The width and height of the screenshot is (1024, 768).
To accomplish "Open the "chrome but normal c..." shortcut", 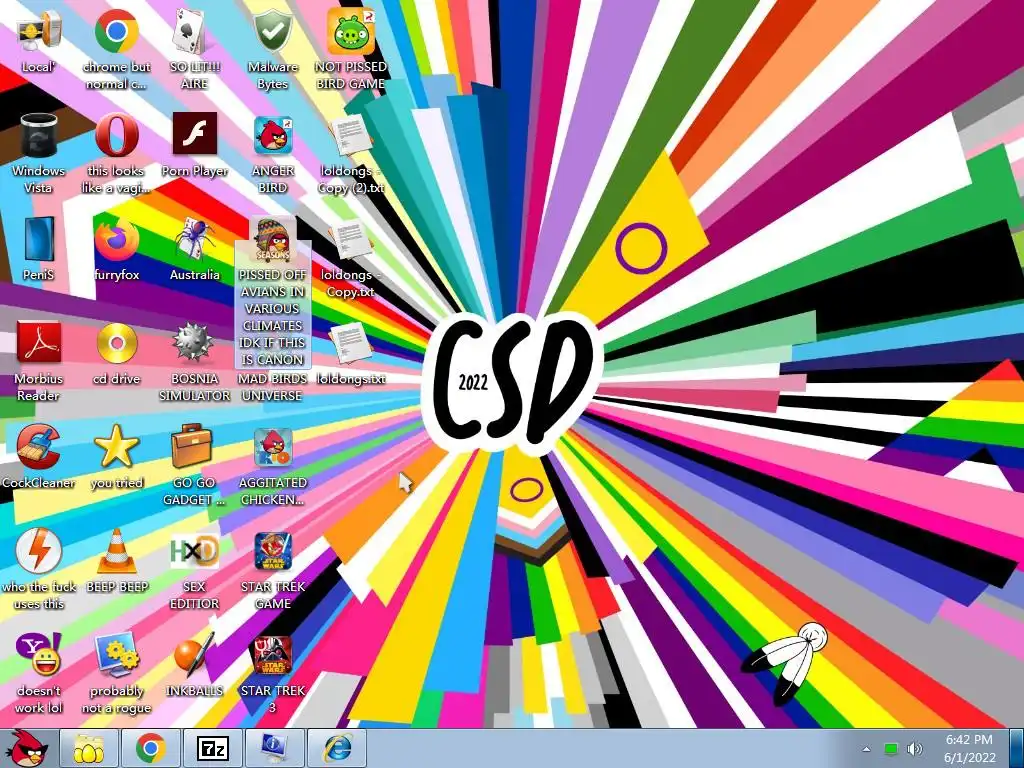I will click(x=116, y=31).
